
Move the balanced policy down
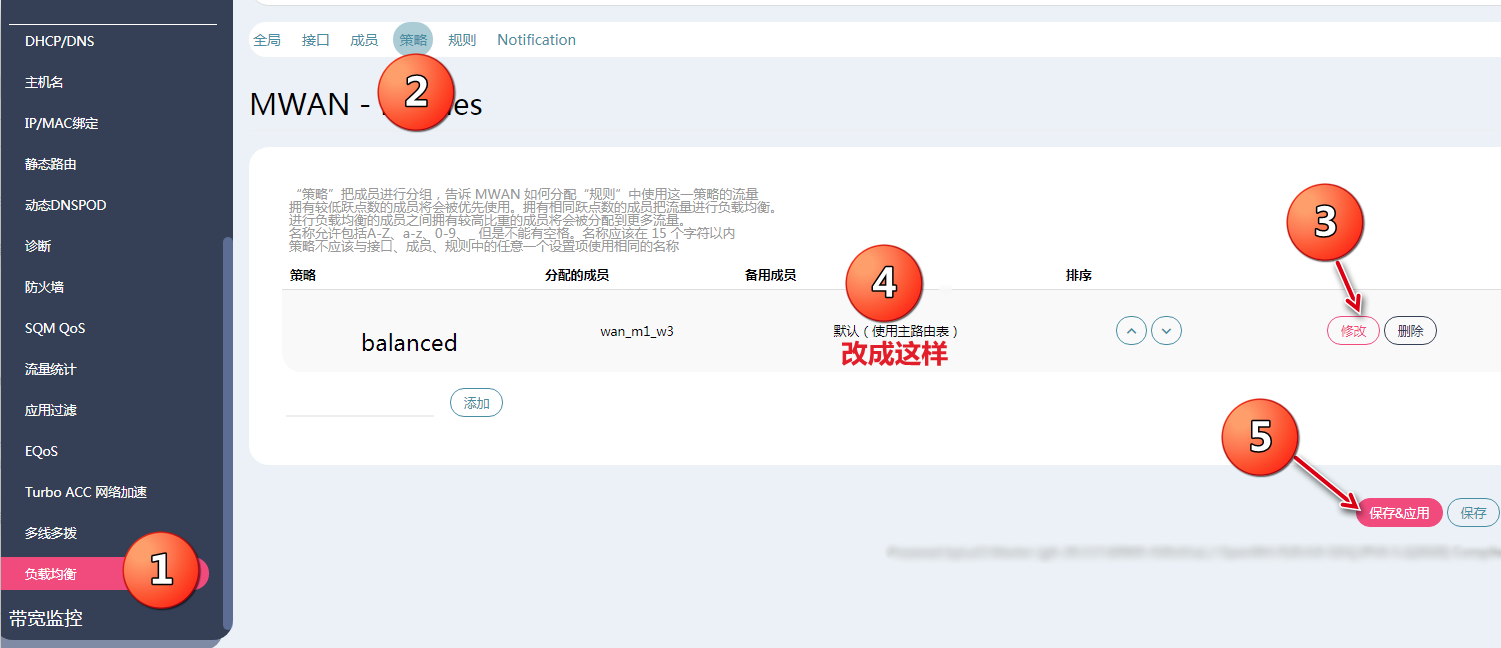click(1167, 330)
